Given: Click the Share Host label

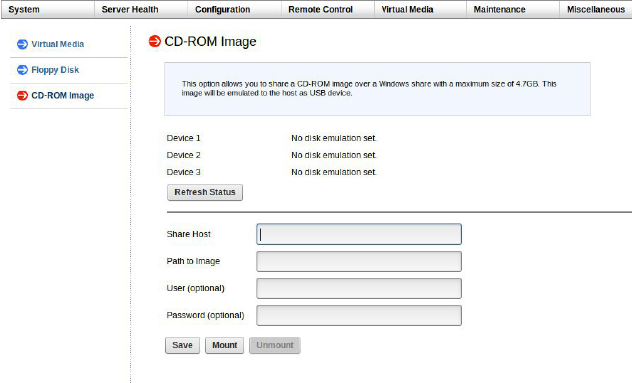Looking at the screenshot, I should tap(189, 234).
